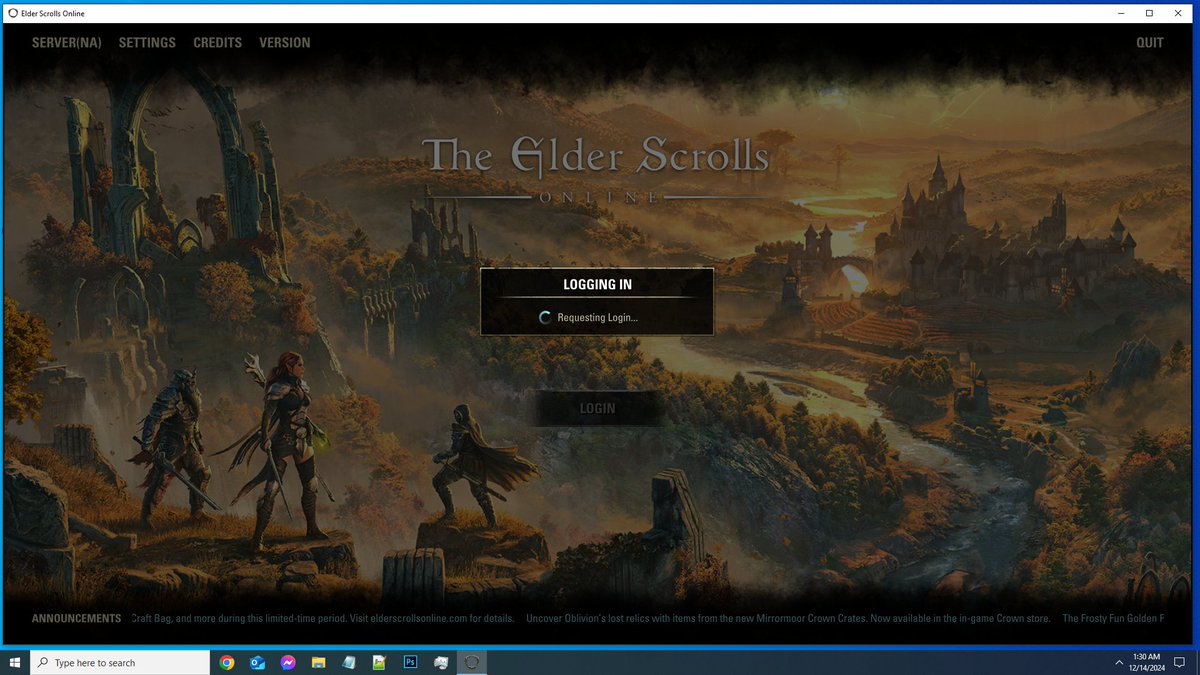
Task: Click the Elder Scrolls Online title bar icon
Action: pyautogui.click(x=12, y=13)
